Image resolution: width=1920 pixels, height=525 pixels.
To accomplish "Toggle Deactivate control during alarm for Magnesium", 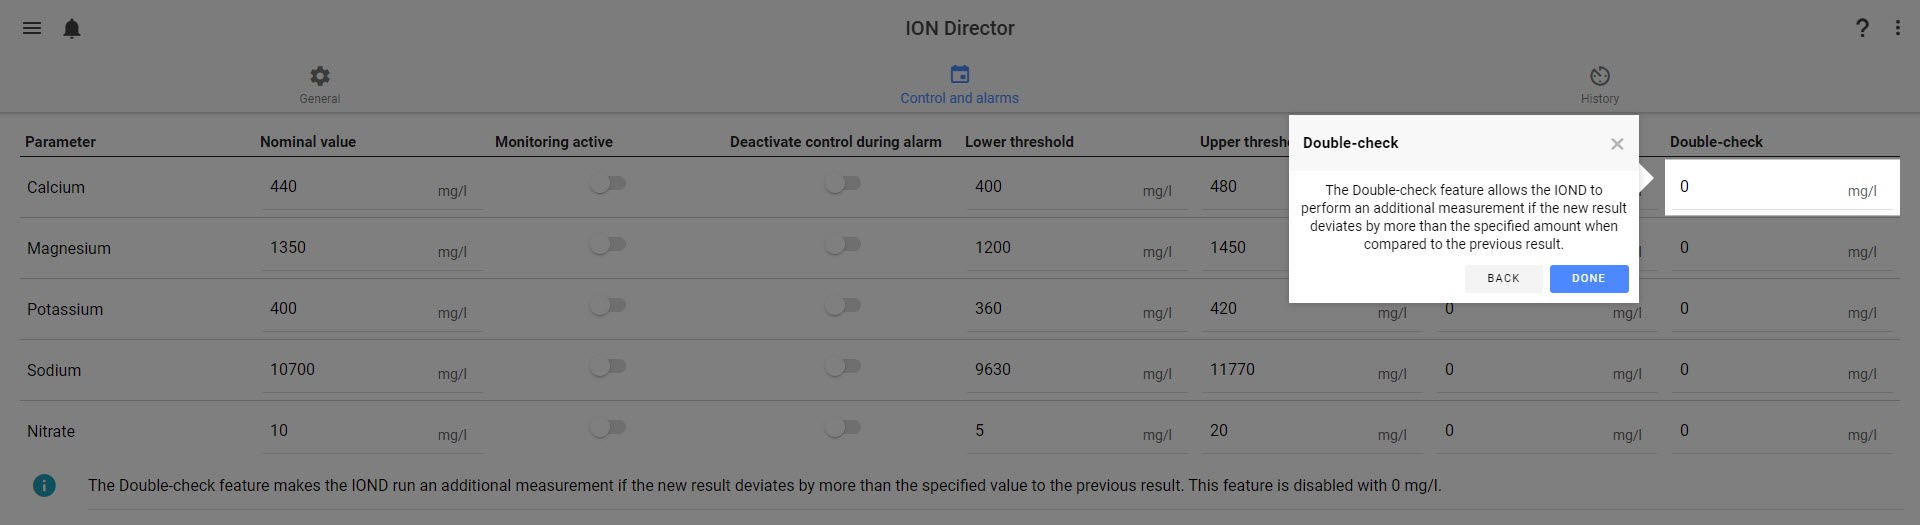I will point(842,245).
